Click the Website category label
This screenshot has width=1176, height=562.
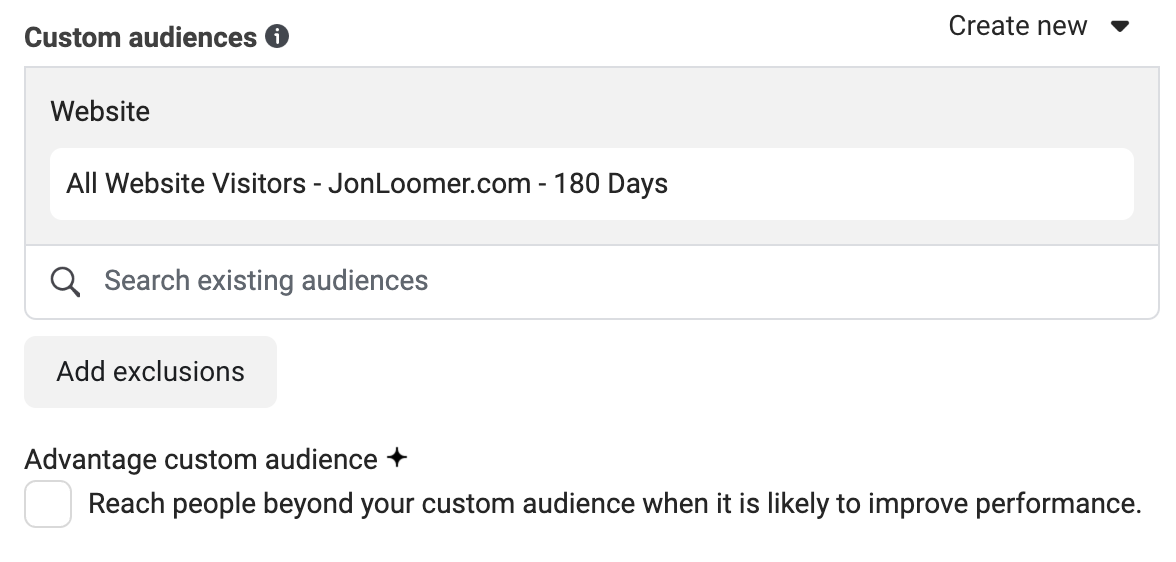pos(100,112)
